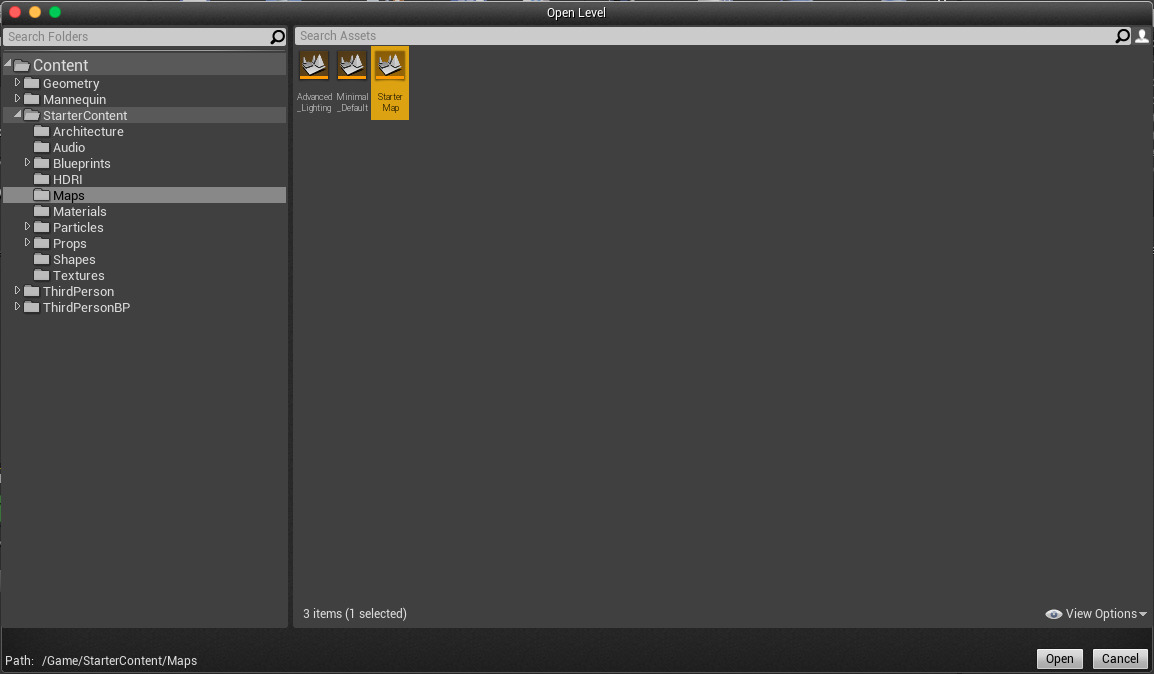Viewport: 1154px width, 674px height.
Task: Click the StarterMap level asset icon
Action: [389, 66]
